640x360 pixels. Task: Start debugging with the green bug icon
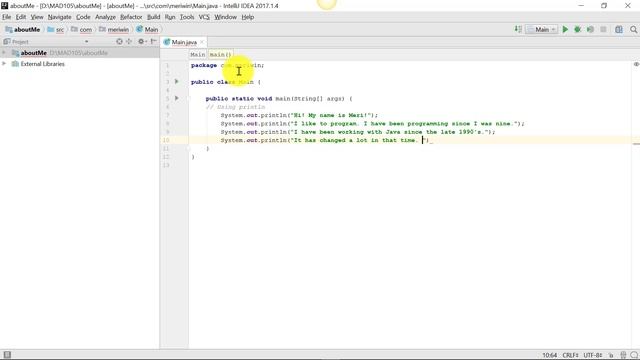click(578, 29)
